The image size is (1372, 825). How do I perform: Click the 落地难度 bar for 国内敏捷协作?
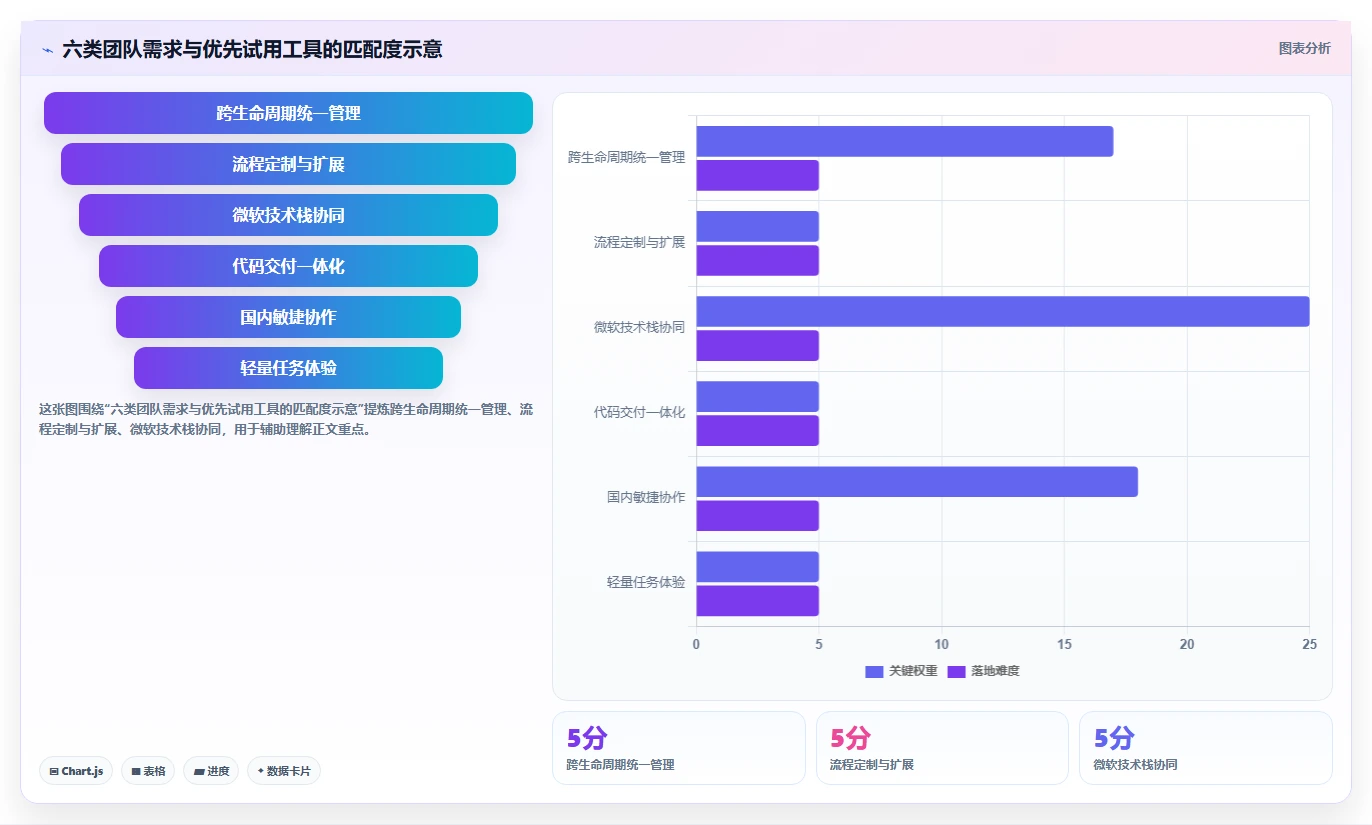(757, 515)
